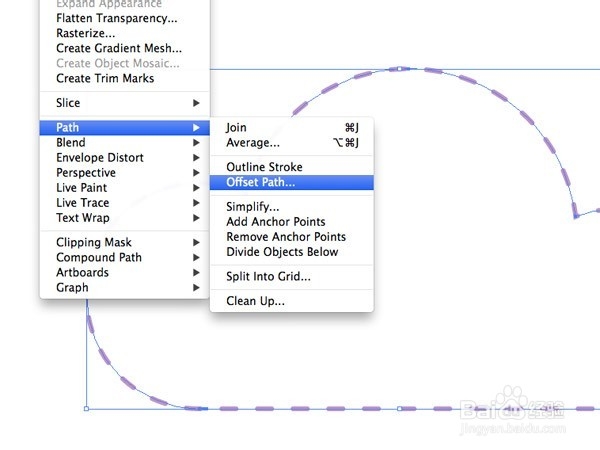
Task: Choose Join from Path submenu
Action: click(292, 127)
